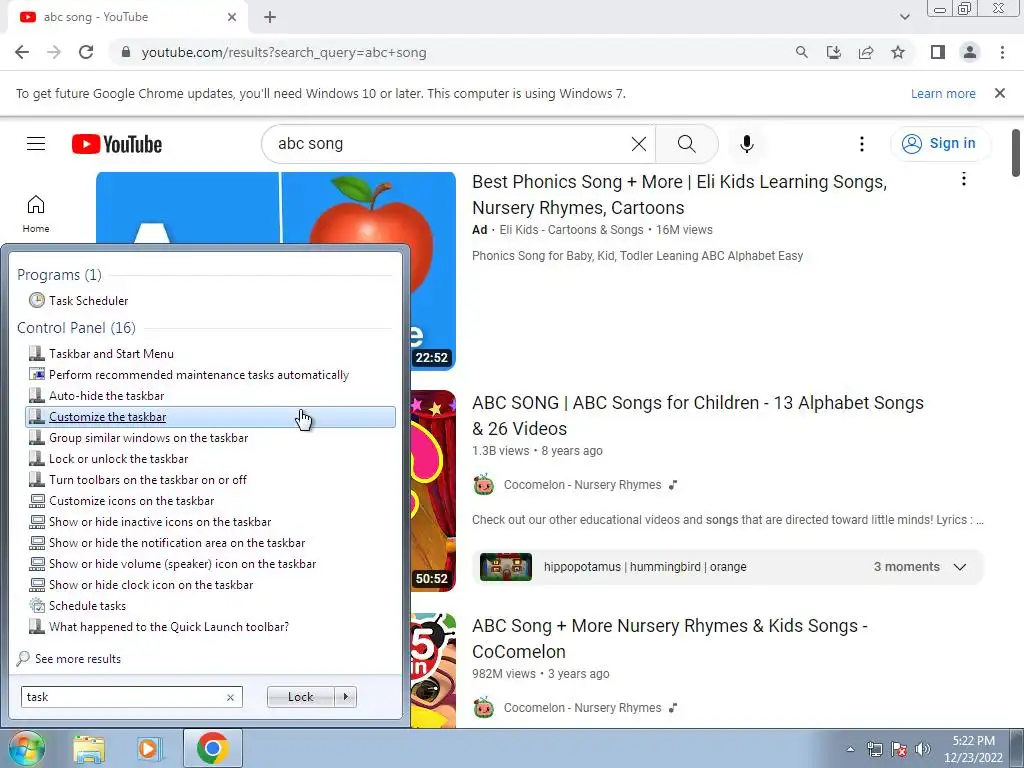Show hidden system tray icons arrow
1024x768 pixels.
point(850,749)
